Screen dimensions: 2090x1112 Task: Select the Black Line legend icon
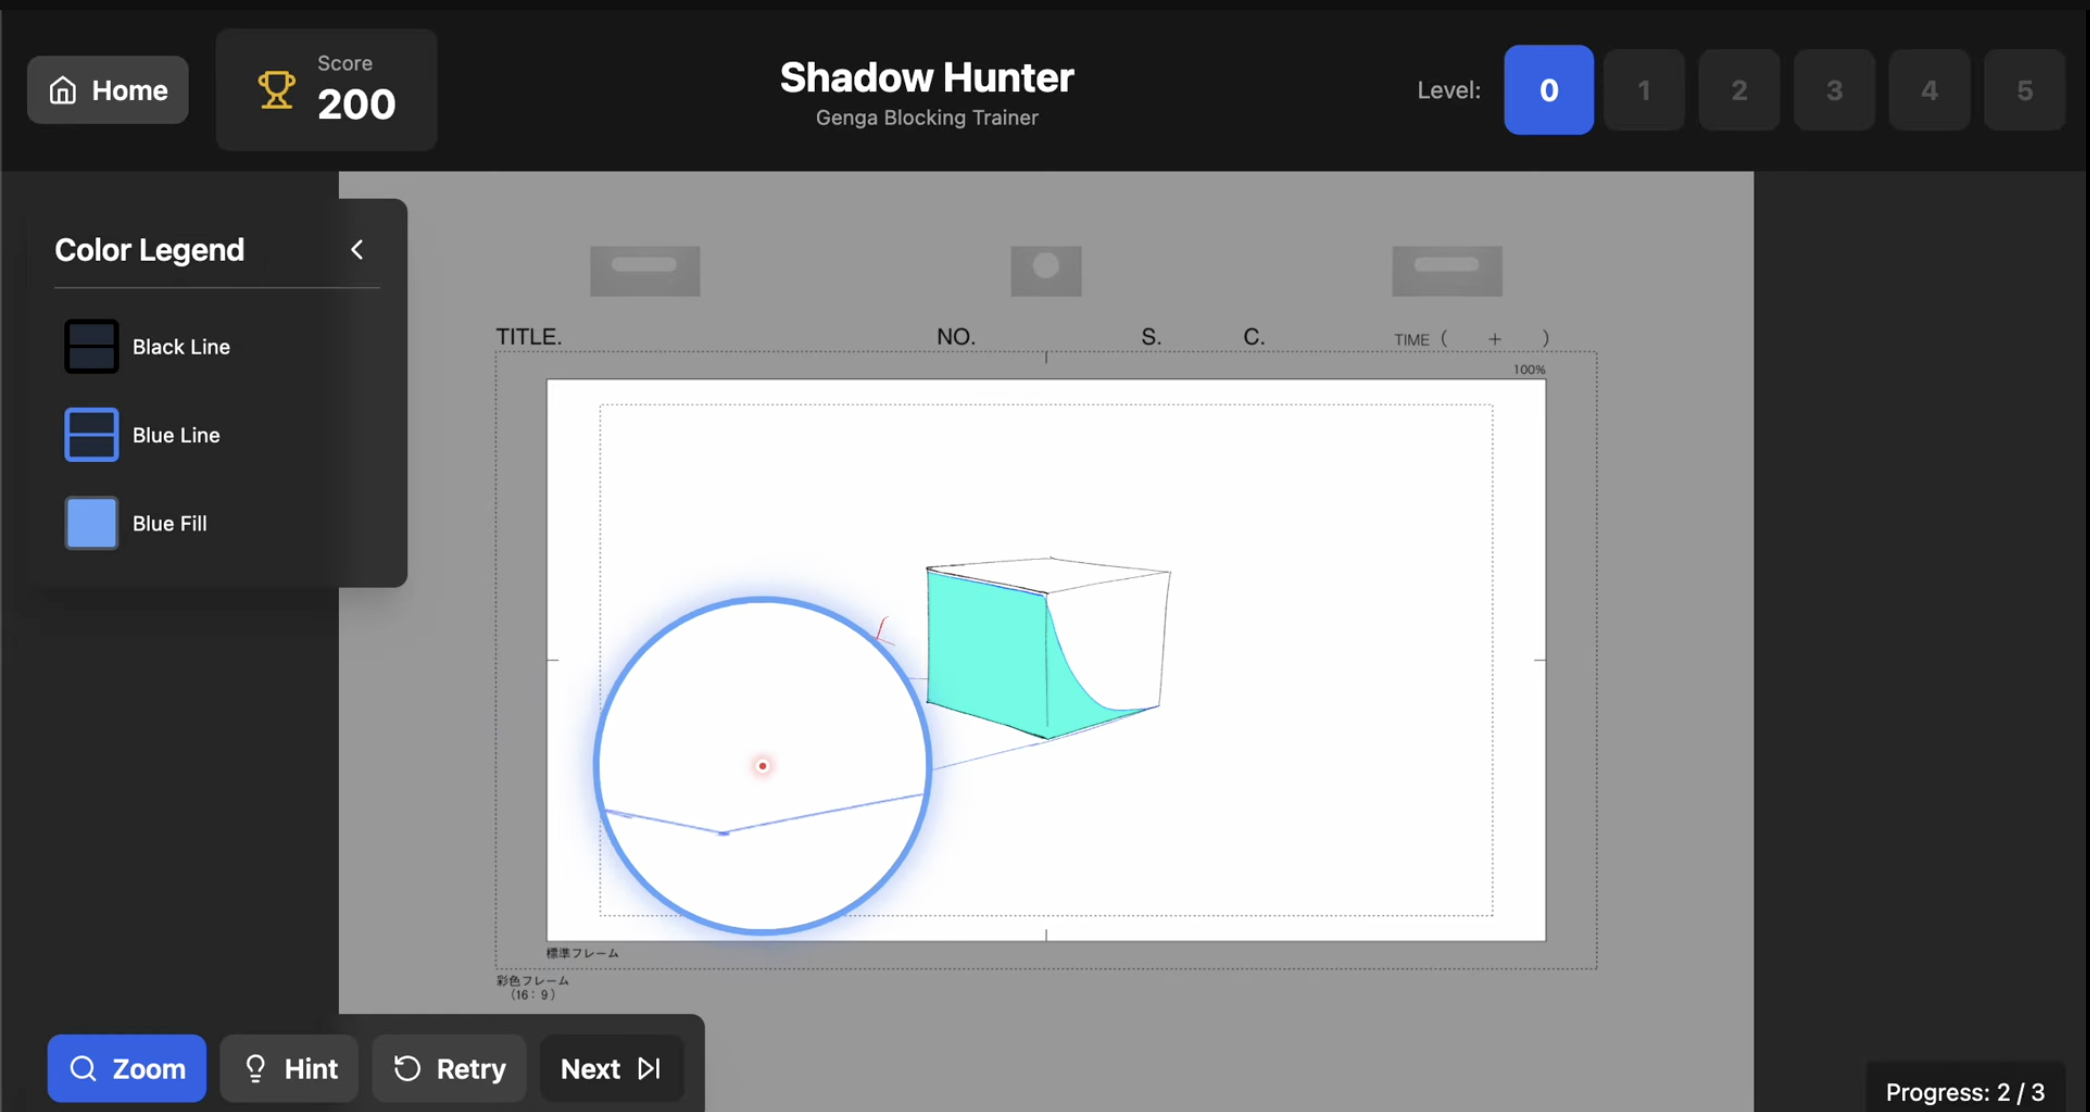[x=91, y=347]
